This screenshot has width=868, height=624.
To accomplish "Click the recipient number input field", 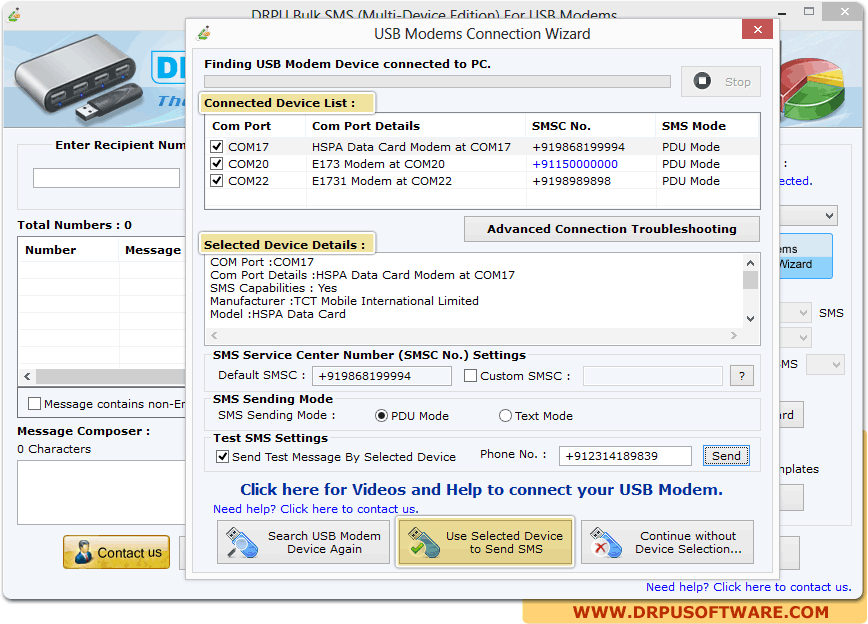I will tap(106, 178).
